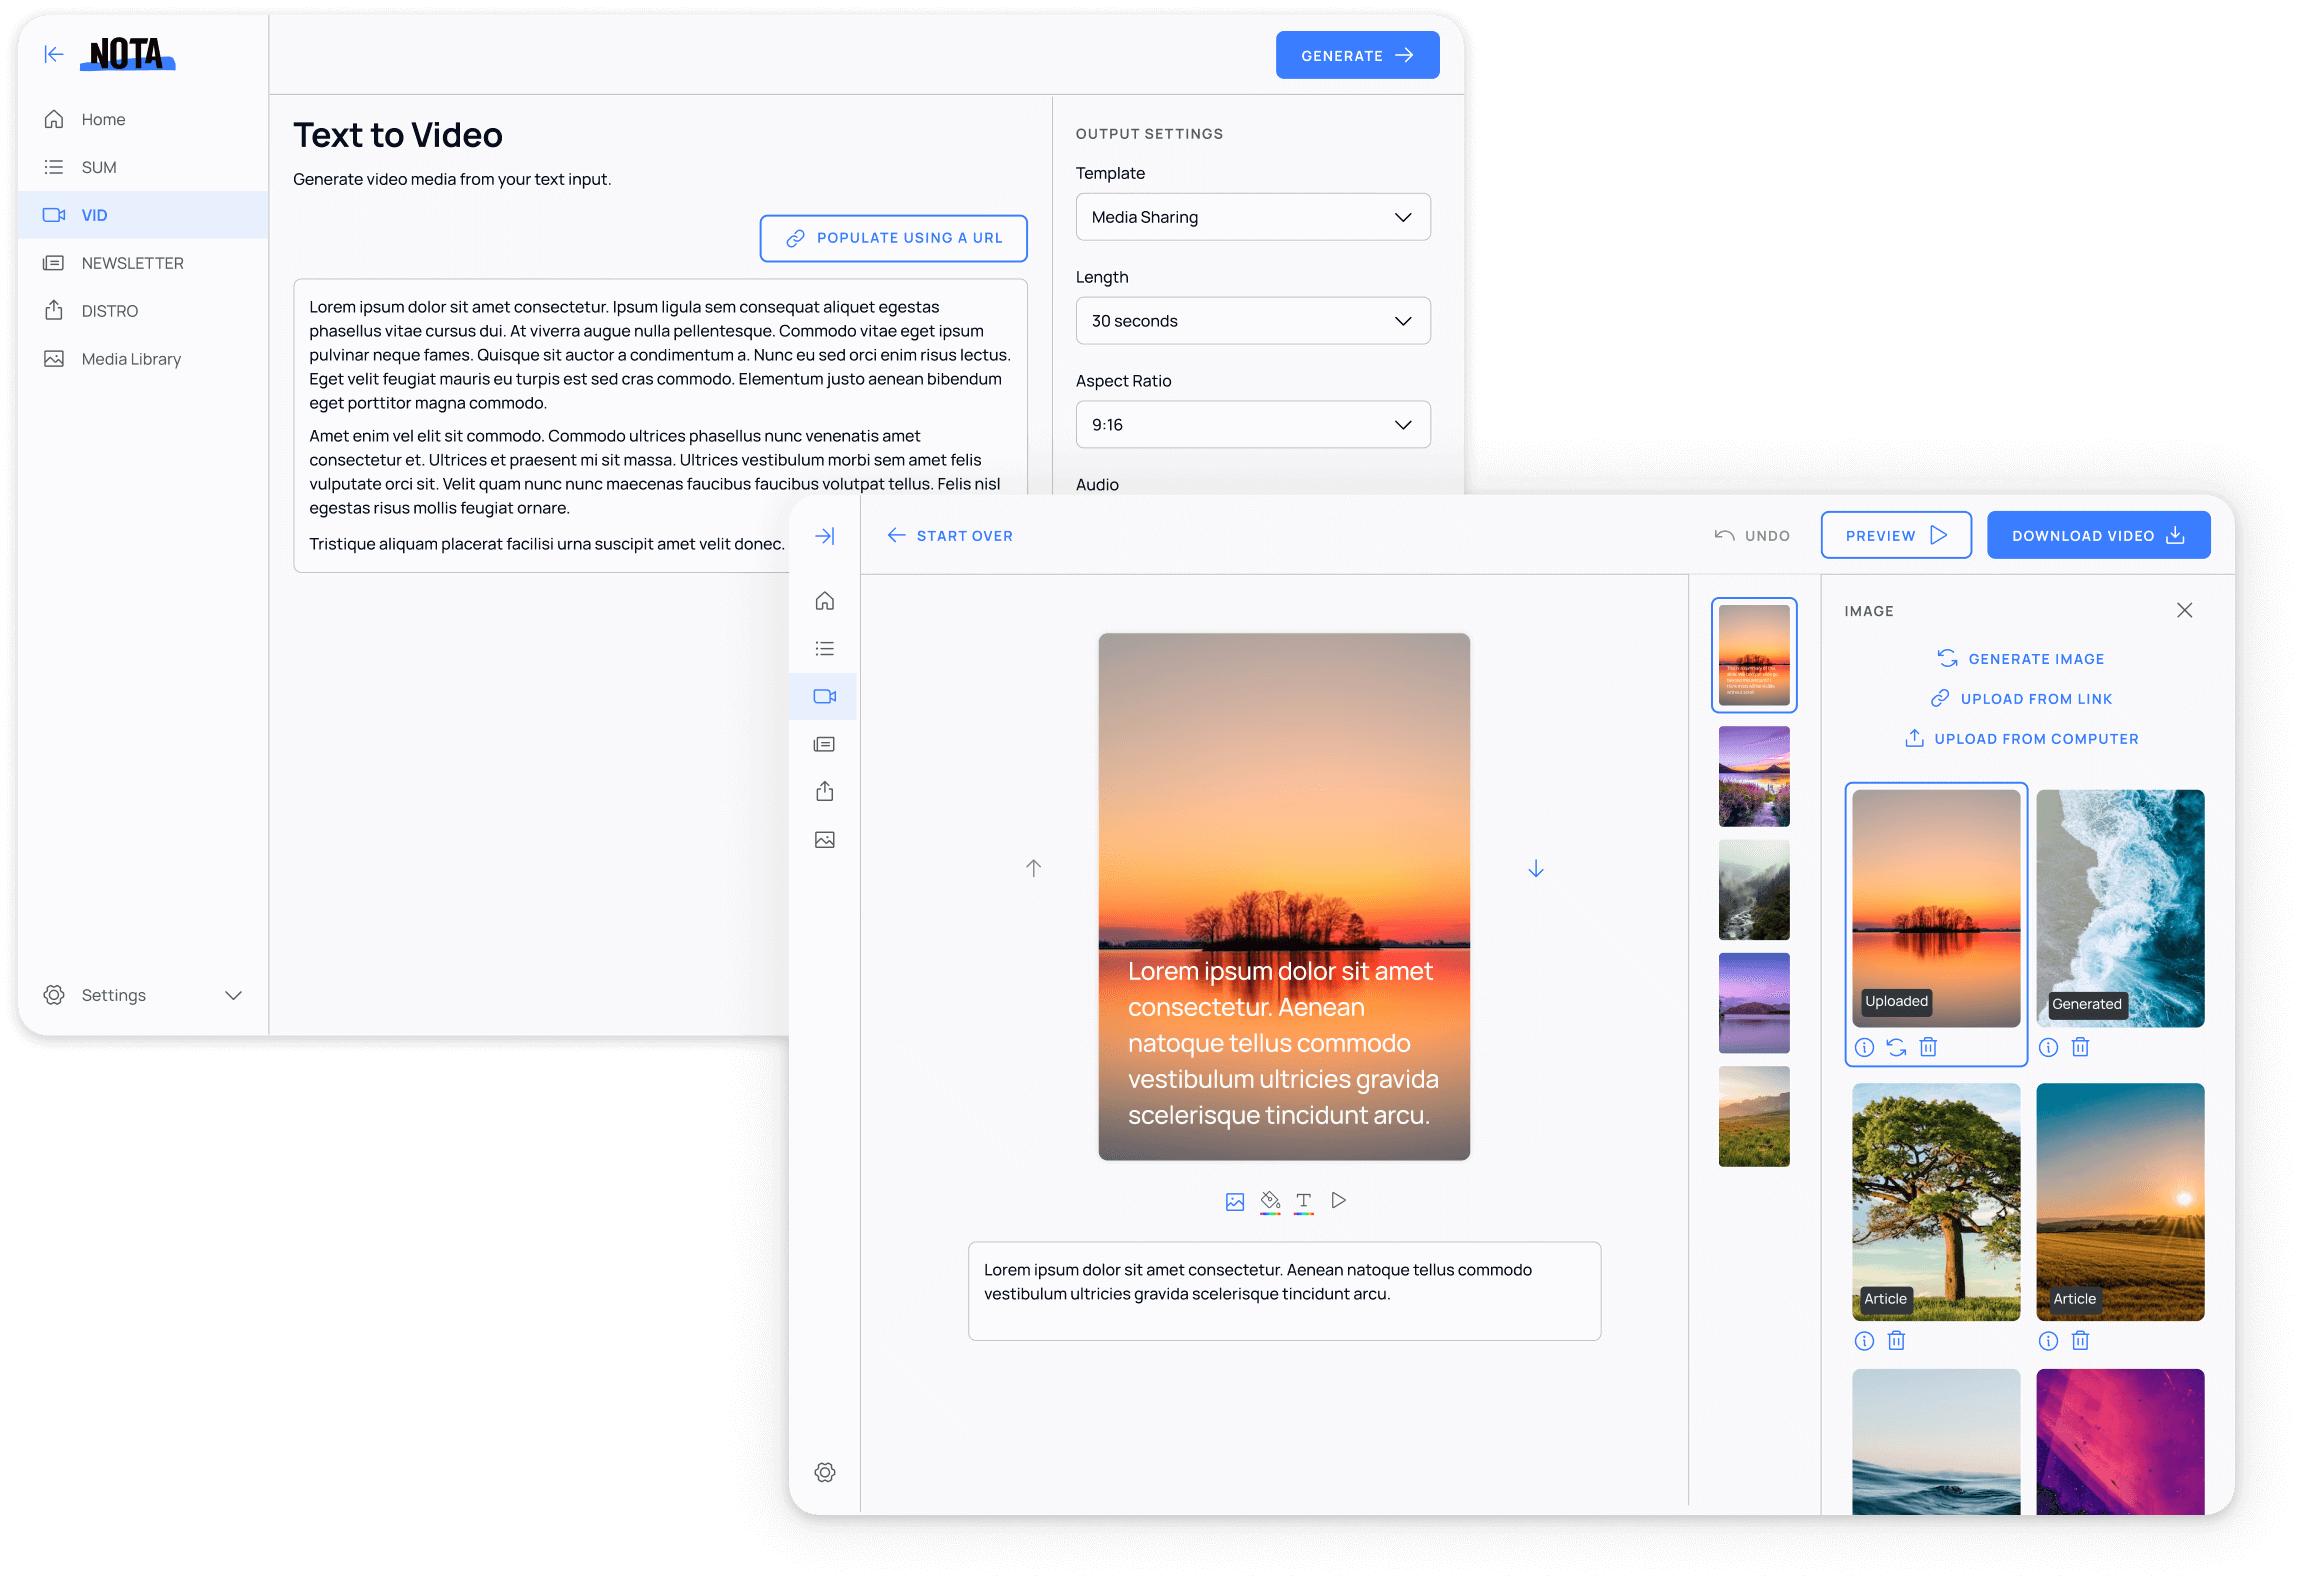Expand the sidebar using the arrow icon
The image size is (2315, 1594).
[825, 536]
